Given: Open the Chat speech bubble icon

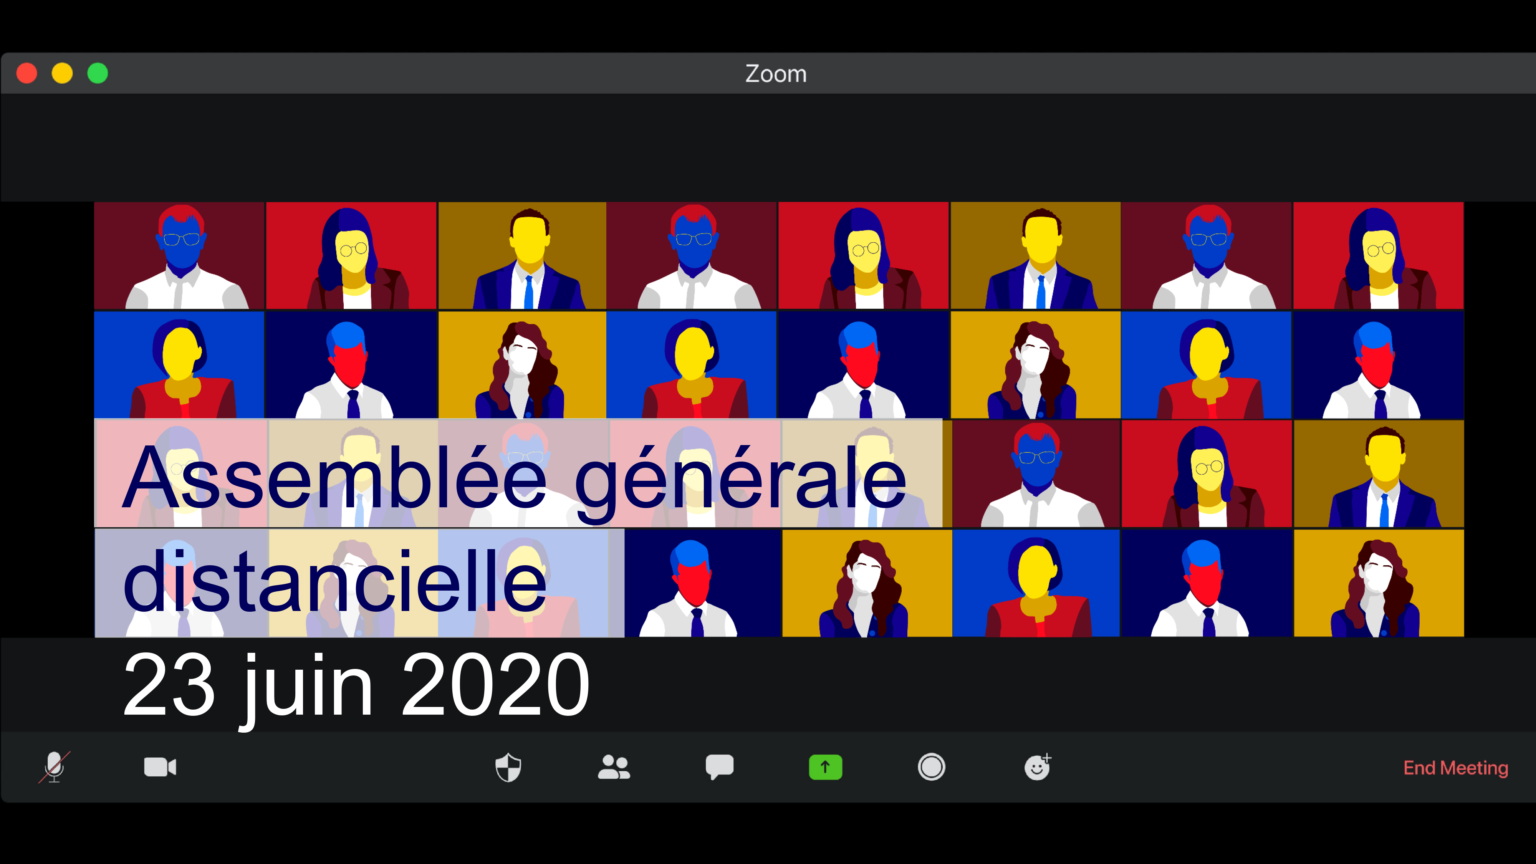Looking at the screenshot, I should point(719,767).
